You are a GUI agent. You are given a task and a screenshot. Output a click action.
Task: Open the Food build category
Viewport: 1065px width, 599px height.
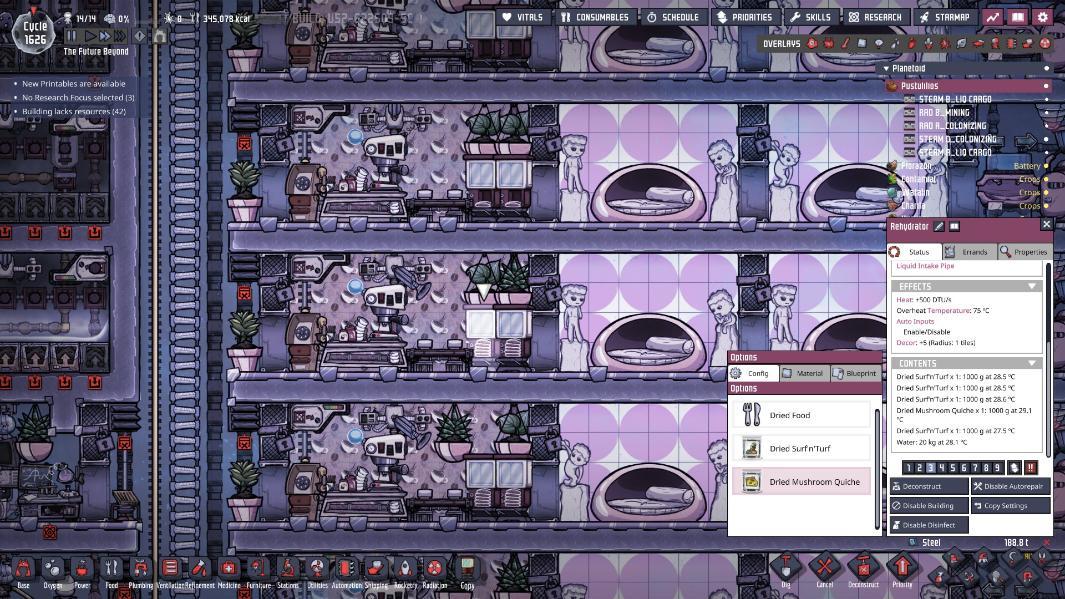coord(111,571)
